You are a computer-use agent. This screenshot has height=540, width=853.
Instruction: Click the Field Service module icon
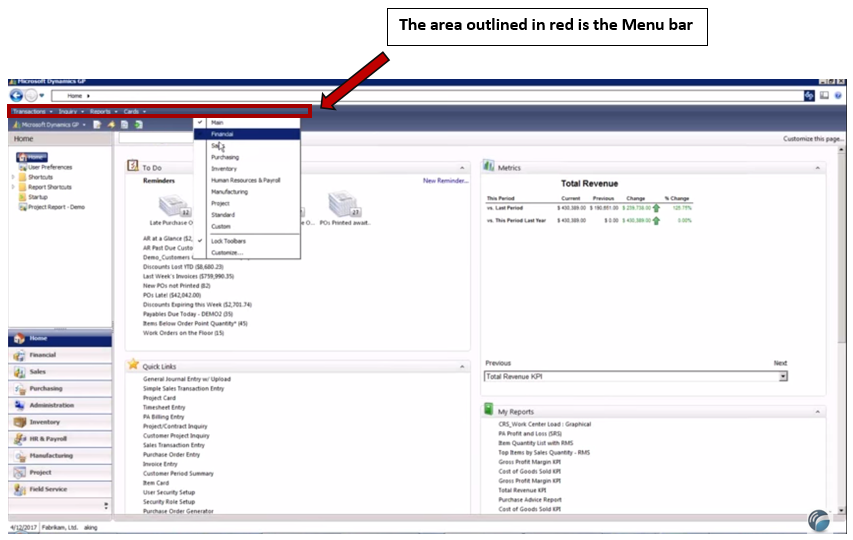[19, 490]
